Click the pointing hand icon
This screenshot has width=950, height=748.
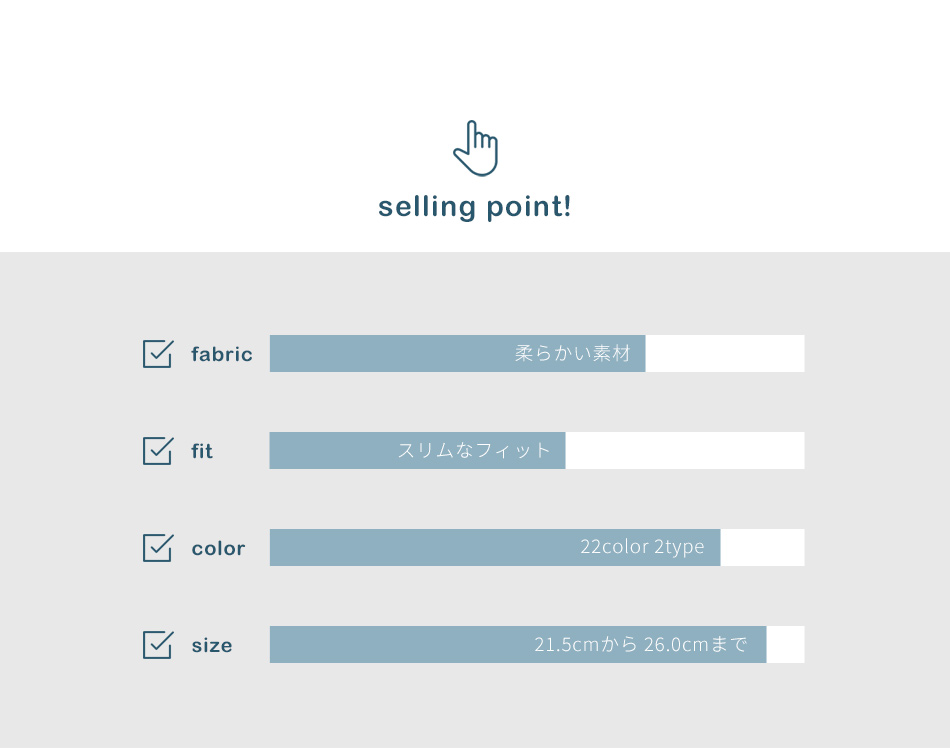pos(476,148)
